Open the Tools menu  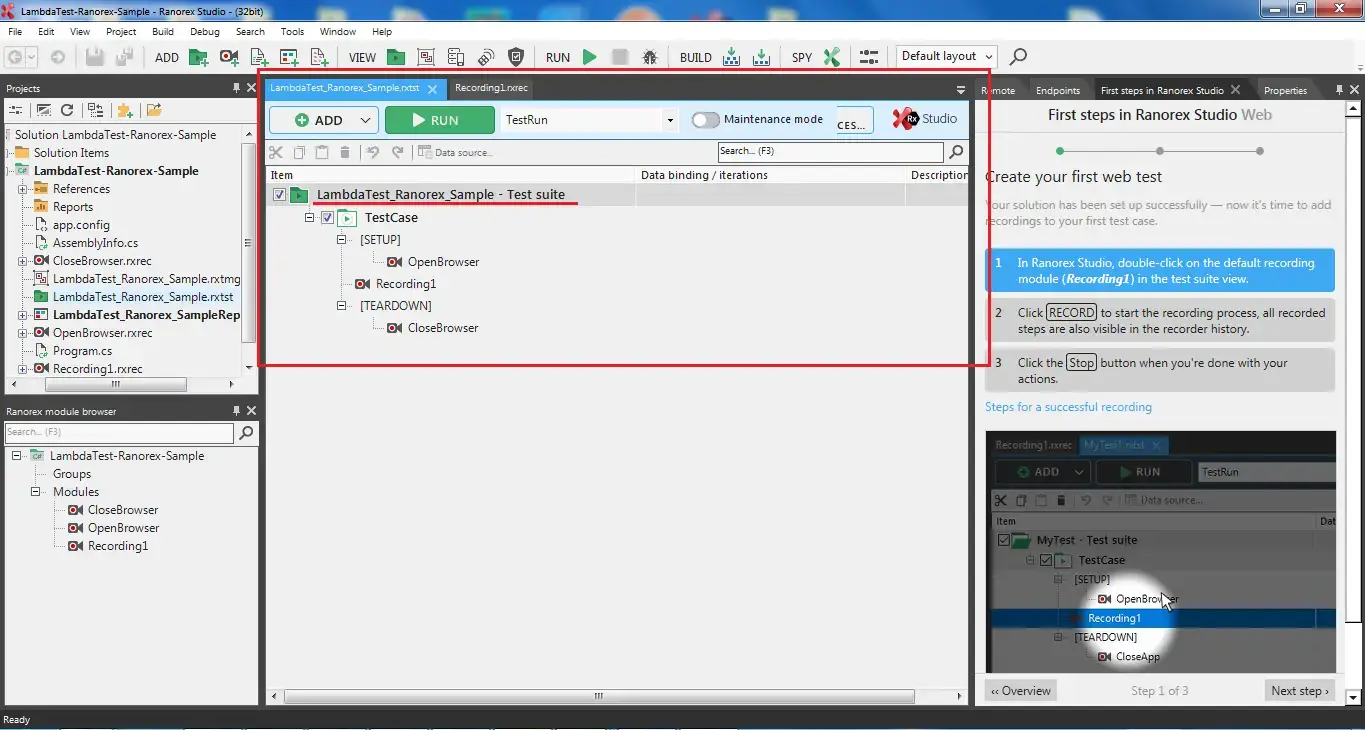click(292, 31)
